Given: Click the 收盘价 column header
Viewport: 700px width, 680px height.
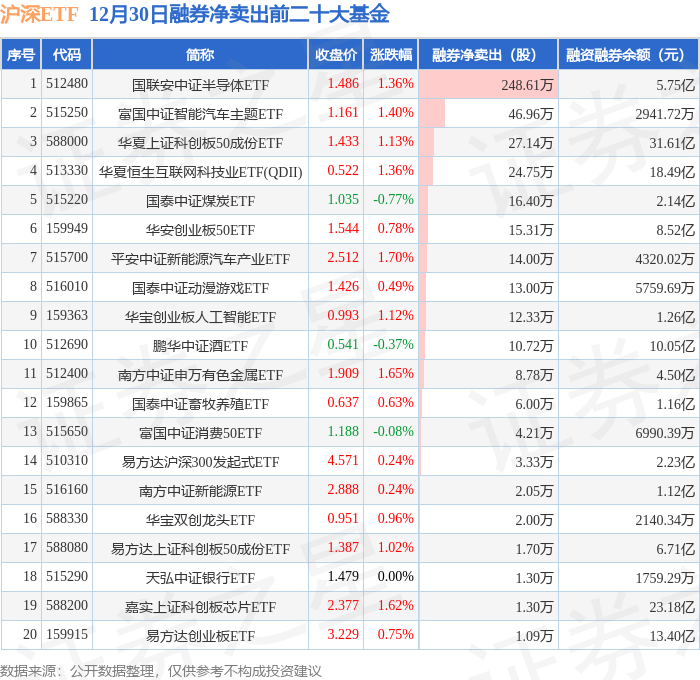Looking at the screenshot, I should (336, 54).
